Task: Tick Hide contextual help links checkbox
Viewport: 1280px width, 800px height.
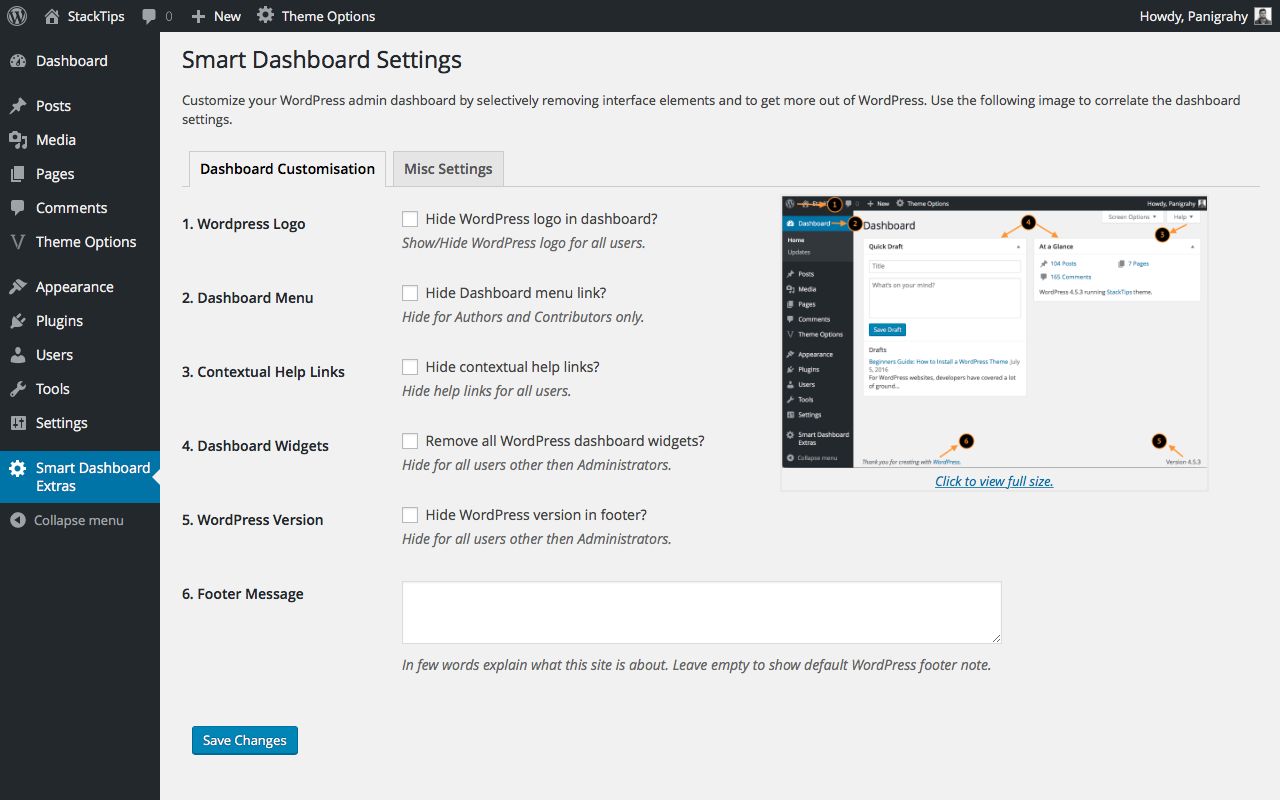Action: point(410,367)
